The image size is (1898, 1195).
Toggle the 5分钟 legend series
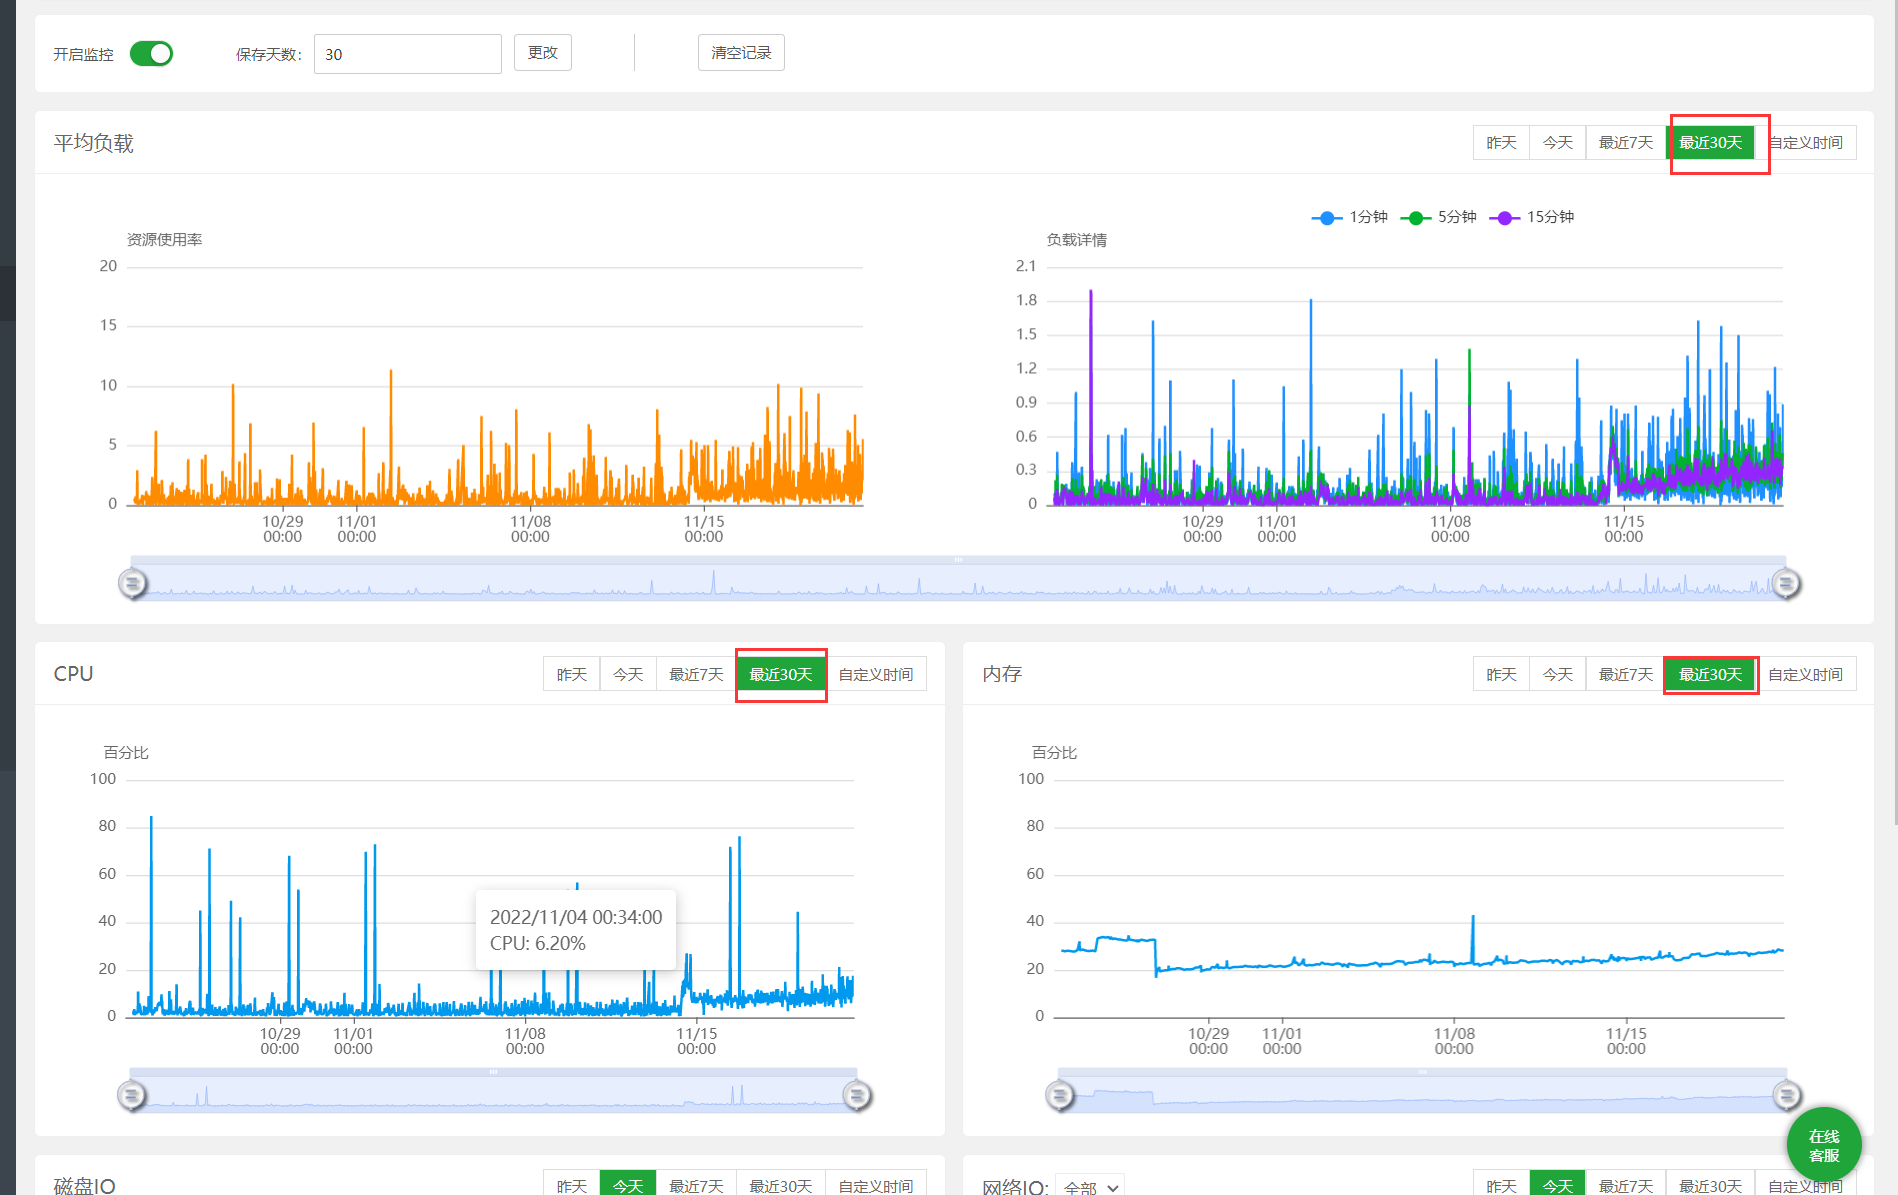click(x=1439, y=217)
